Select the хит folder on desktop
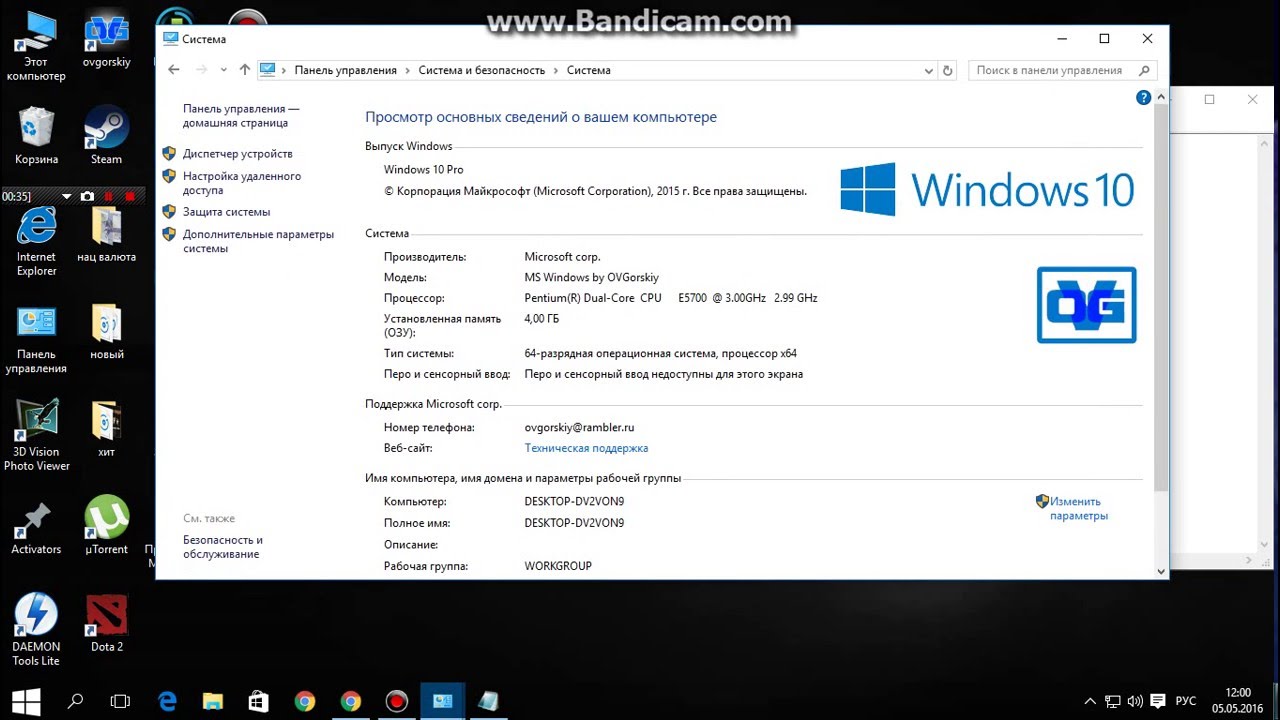The width and height of the screenshot is (1280, 720). pyautogui.click(x=106, y=429)
